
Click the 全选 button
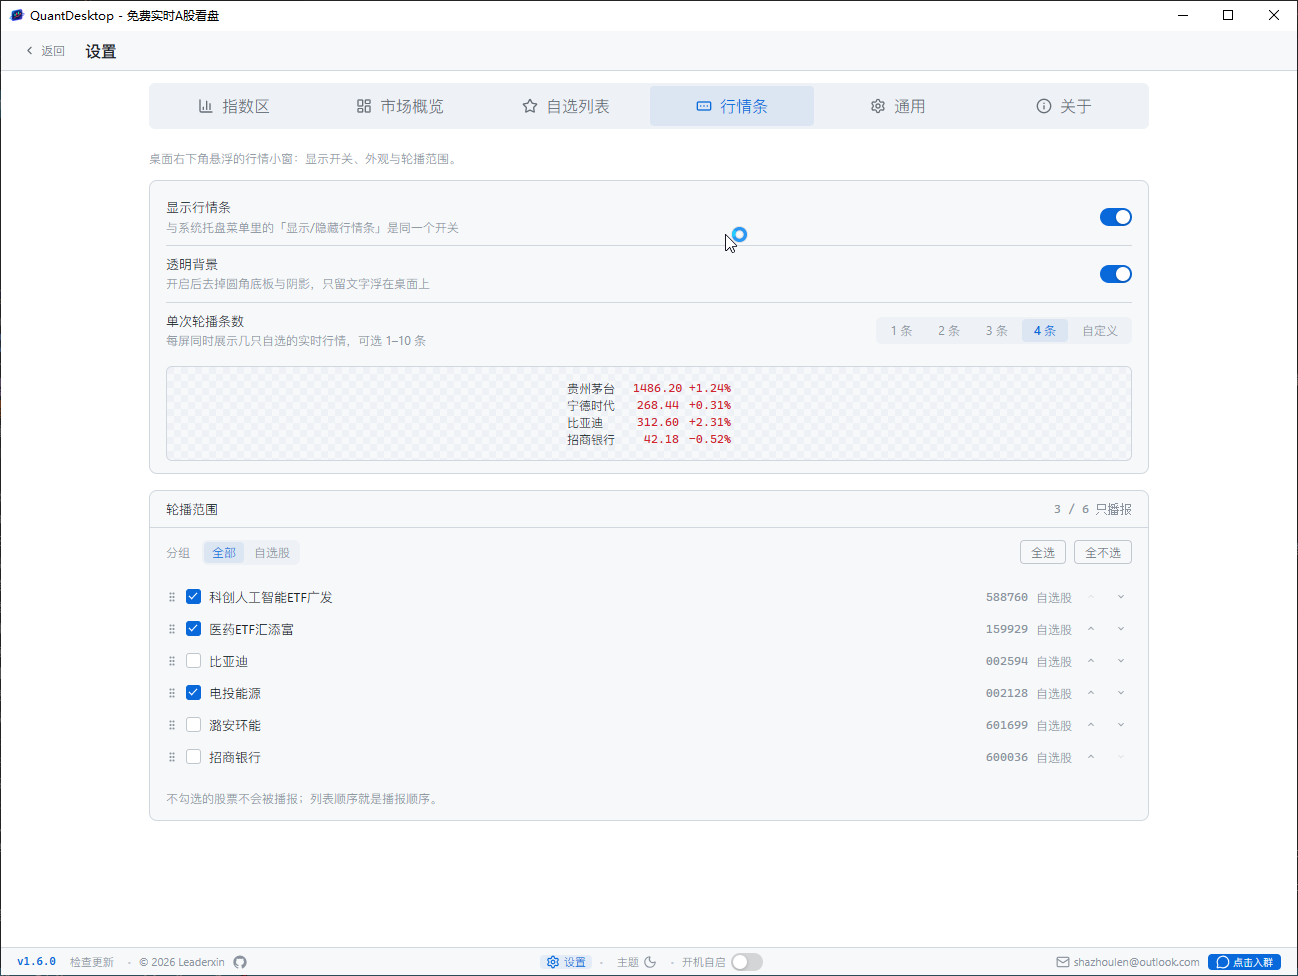pyautogui.click(x=1043, y=552)
